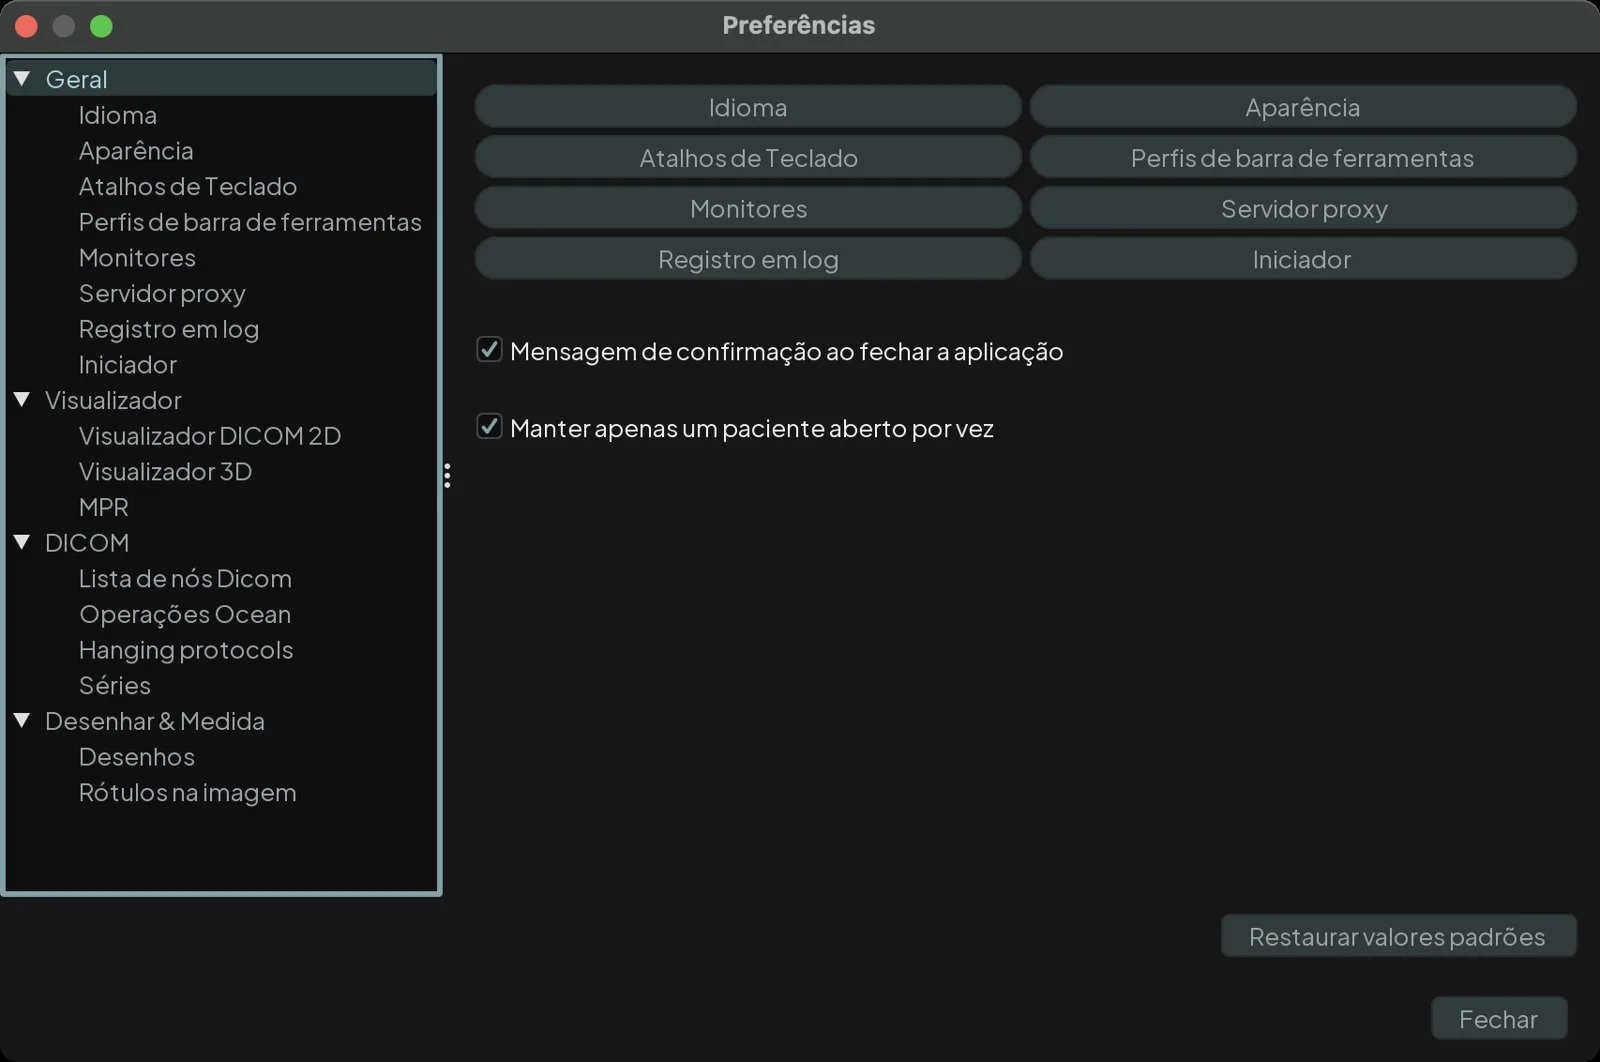
Task: Select Iniciador in the tree
Action: [x=128, y=364]
